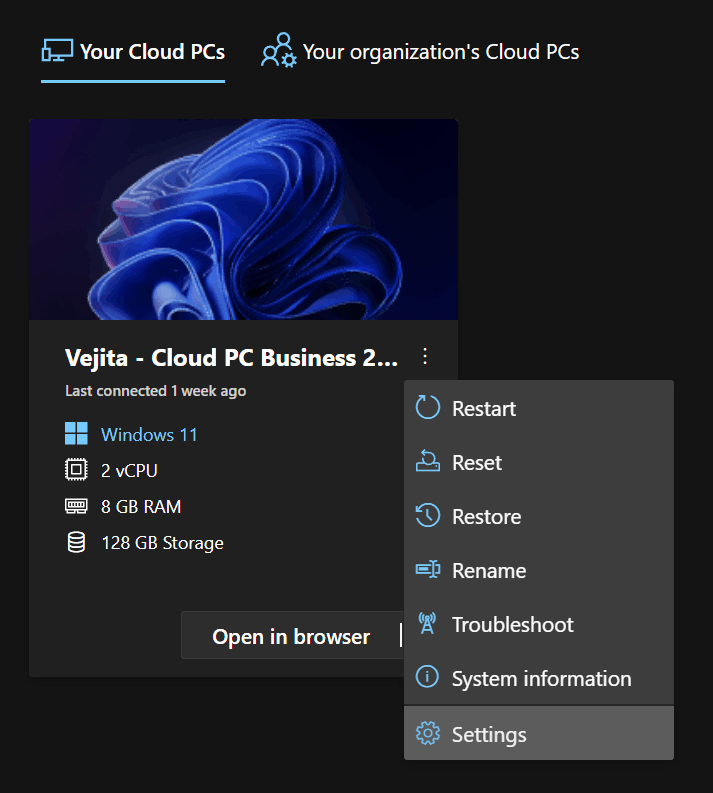713x793 pixels.
Task: Click the Reset icon in the menu
Action: [428, 461]
